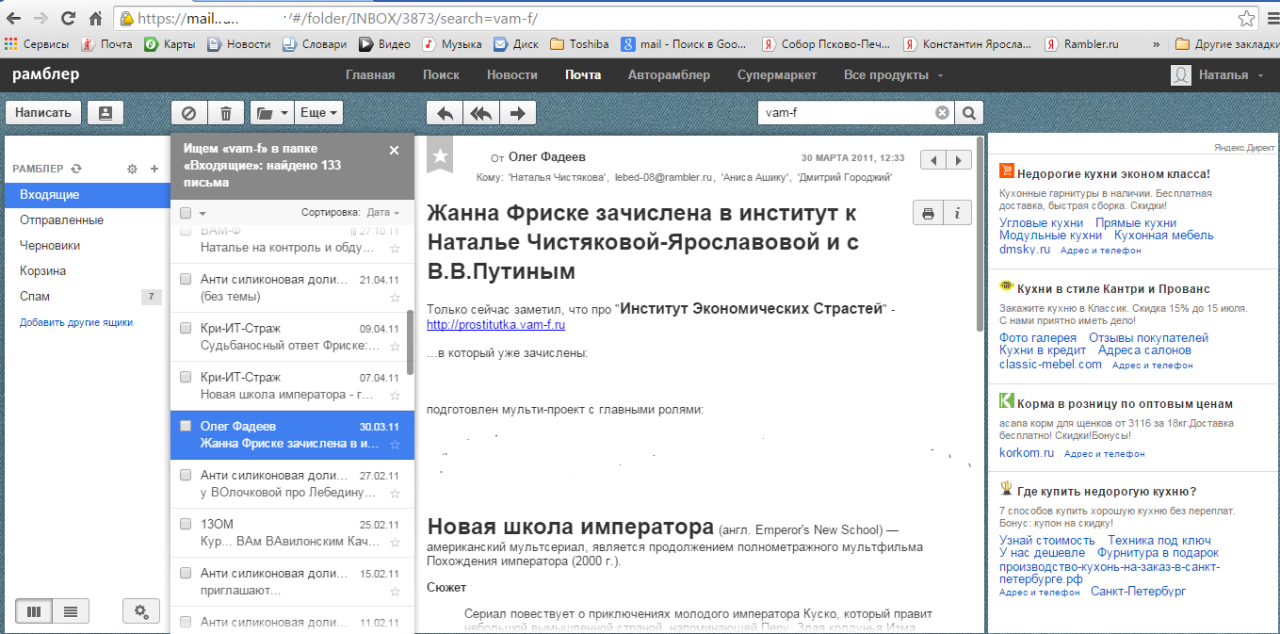1280x634 pixels.
Task: Forward the open message
Action: 518,113
